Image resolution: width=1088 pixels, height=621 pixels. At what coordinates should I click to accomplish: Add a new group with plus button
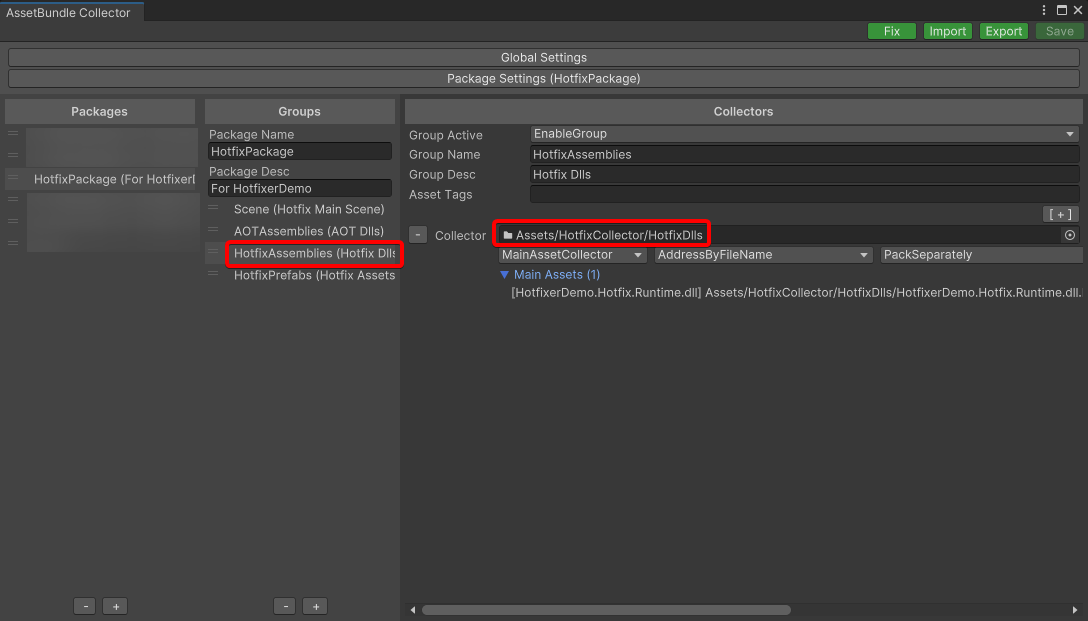(x=315, y=606)
